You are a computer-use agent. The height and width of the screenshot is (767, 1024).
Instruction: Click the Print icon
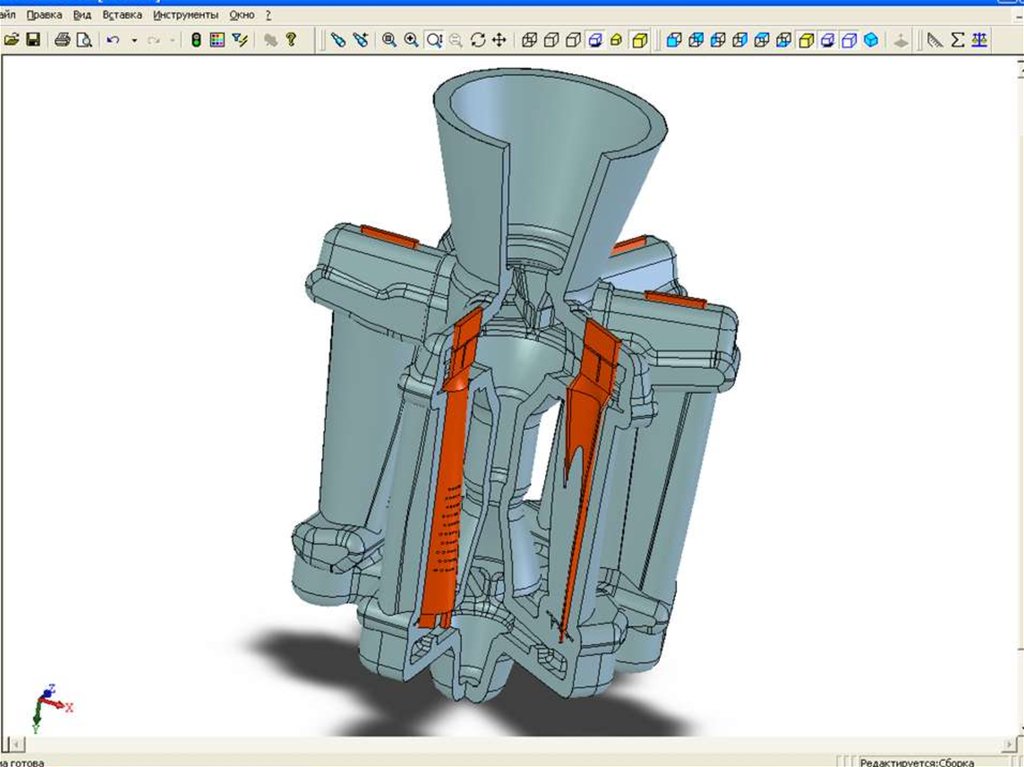point(62,40)
